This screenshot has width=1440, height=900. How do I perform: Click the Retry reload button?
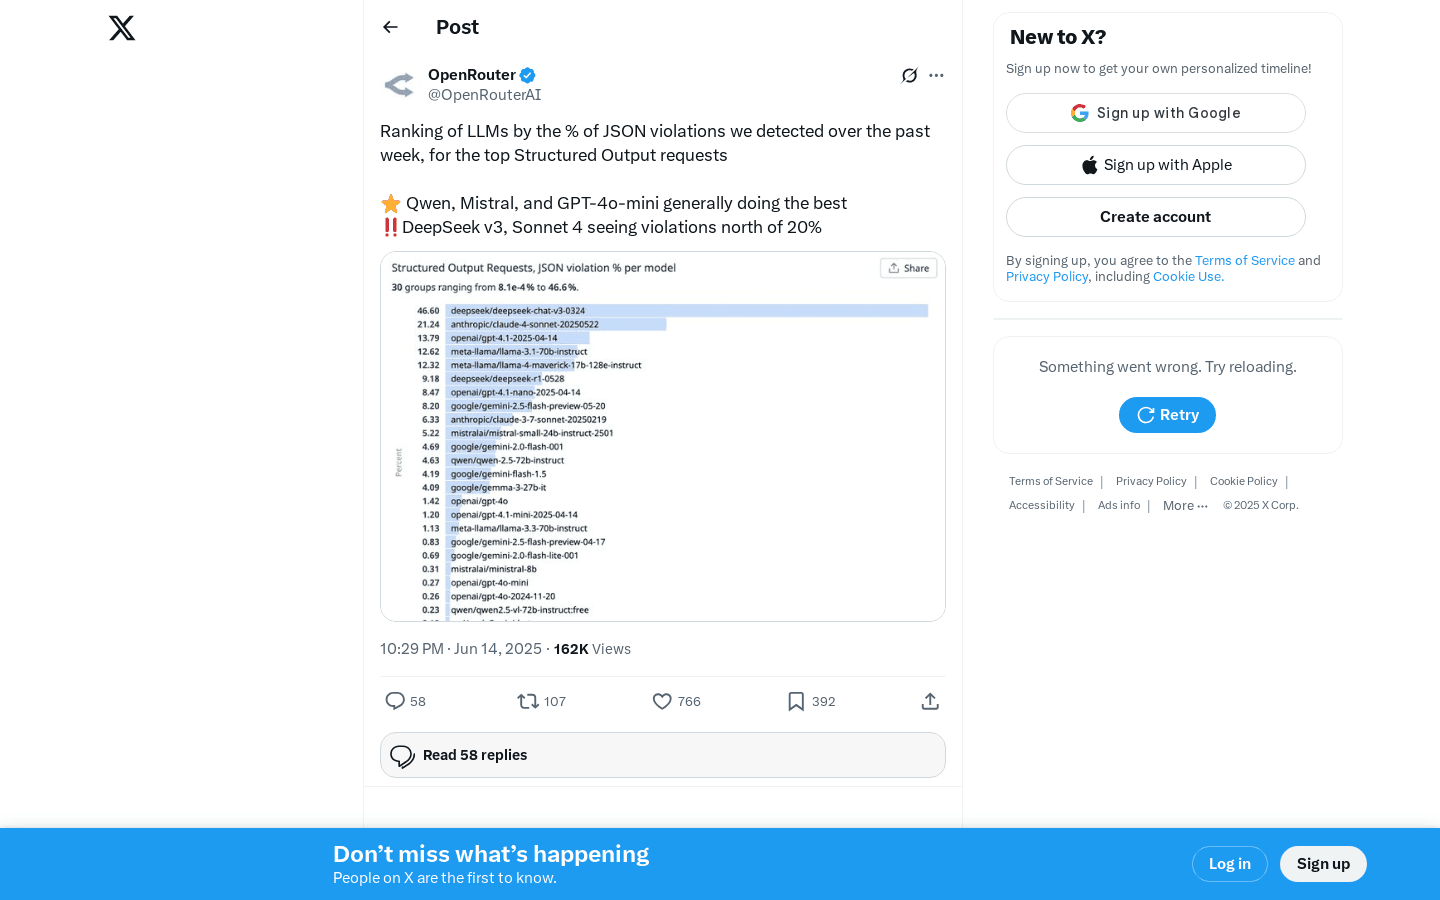click(1167, 415)
